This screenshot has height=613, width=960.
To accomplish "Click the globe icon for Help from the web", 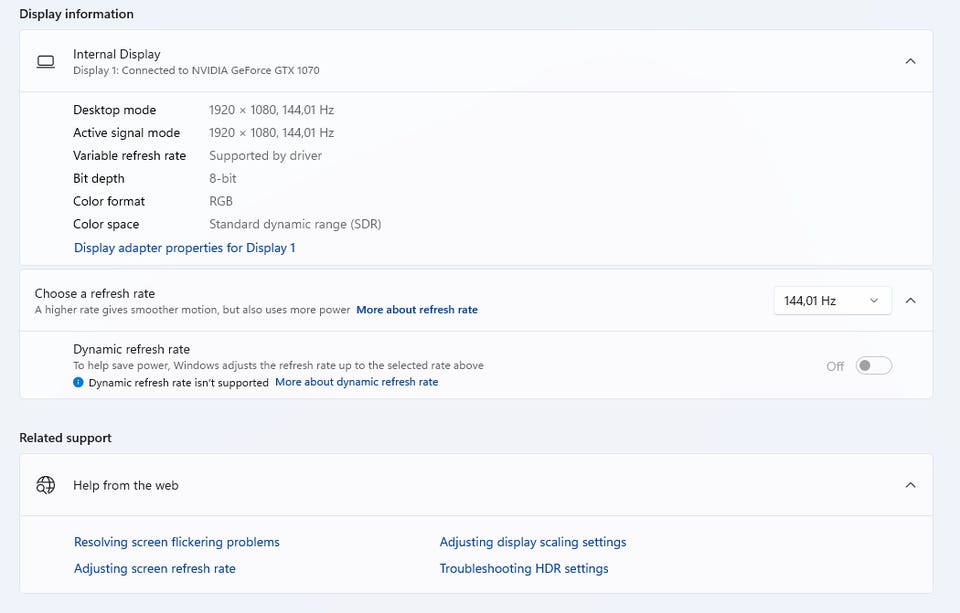I will [x=45, y=485].
